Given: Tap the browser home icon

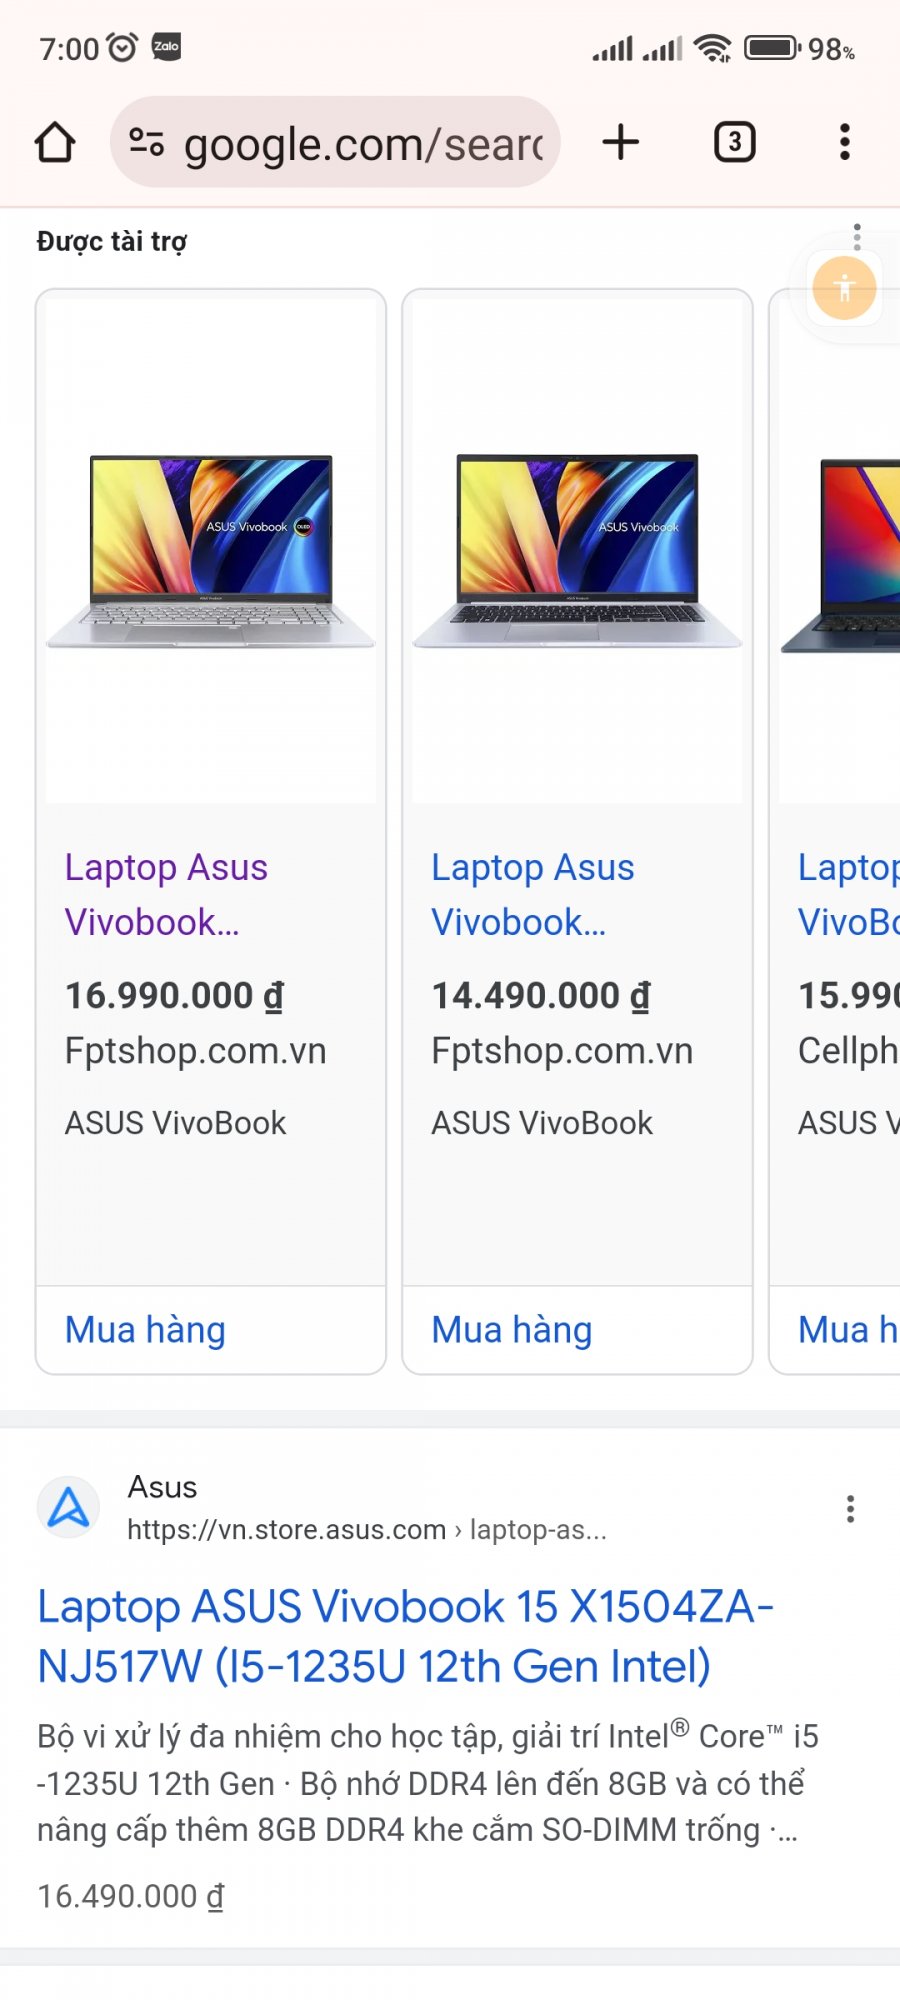Looking at the screenshot, I should coord(55,143).
